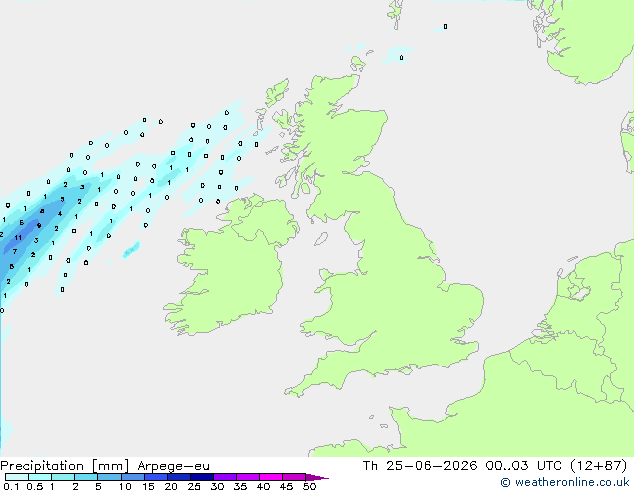Click the "30" legend scale label
Viewport: 634px width, 490px height.
pyautogui.click(x=217, y=486)
